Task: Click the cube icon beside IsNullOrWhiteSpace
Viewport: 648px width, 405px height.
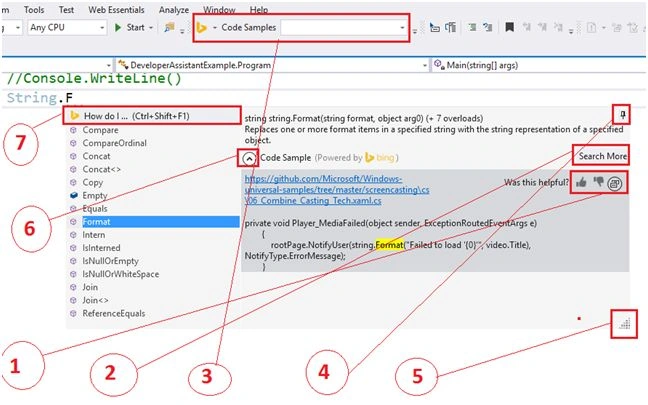Action: coord(73,274)
